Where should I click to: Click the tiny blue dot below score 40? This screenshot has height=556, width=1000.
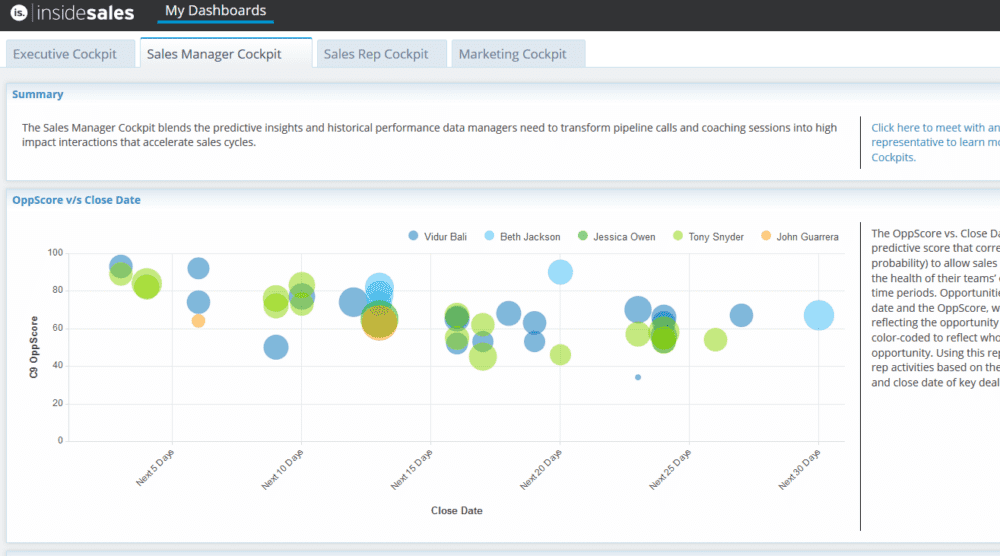pyautogui.click(x=638, y=377)
